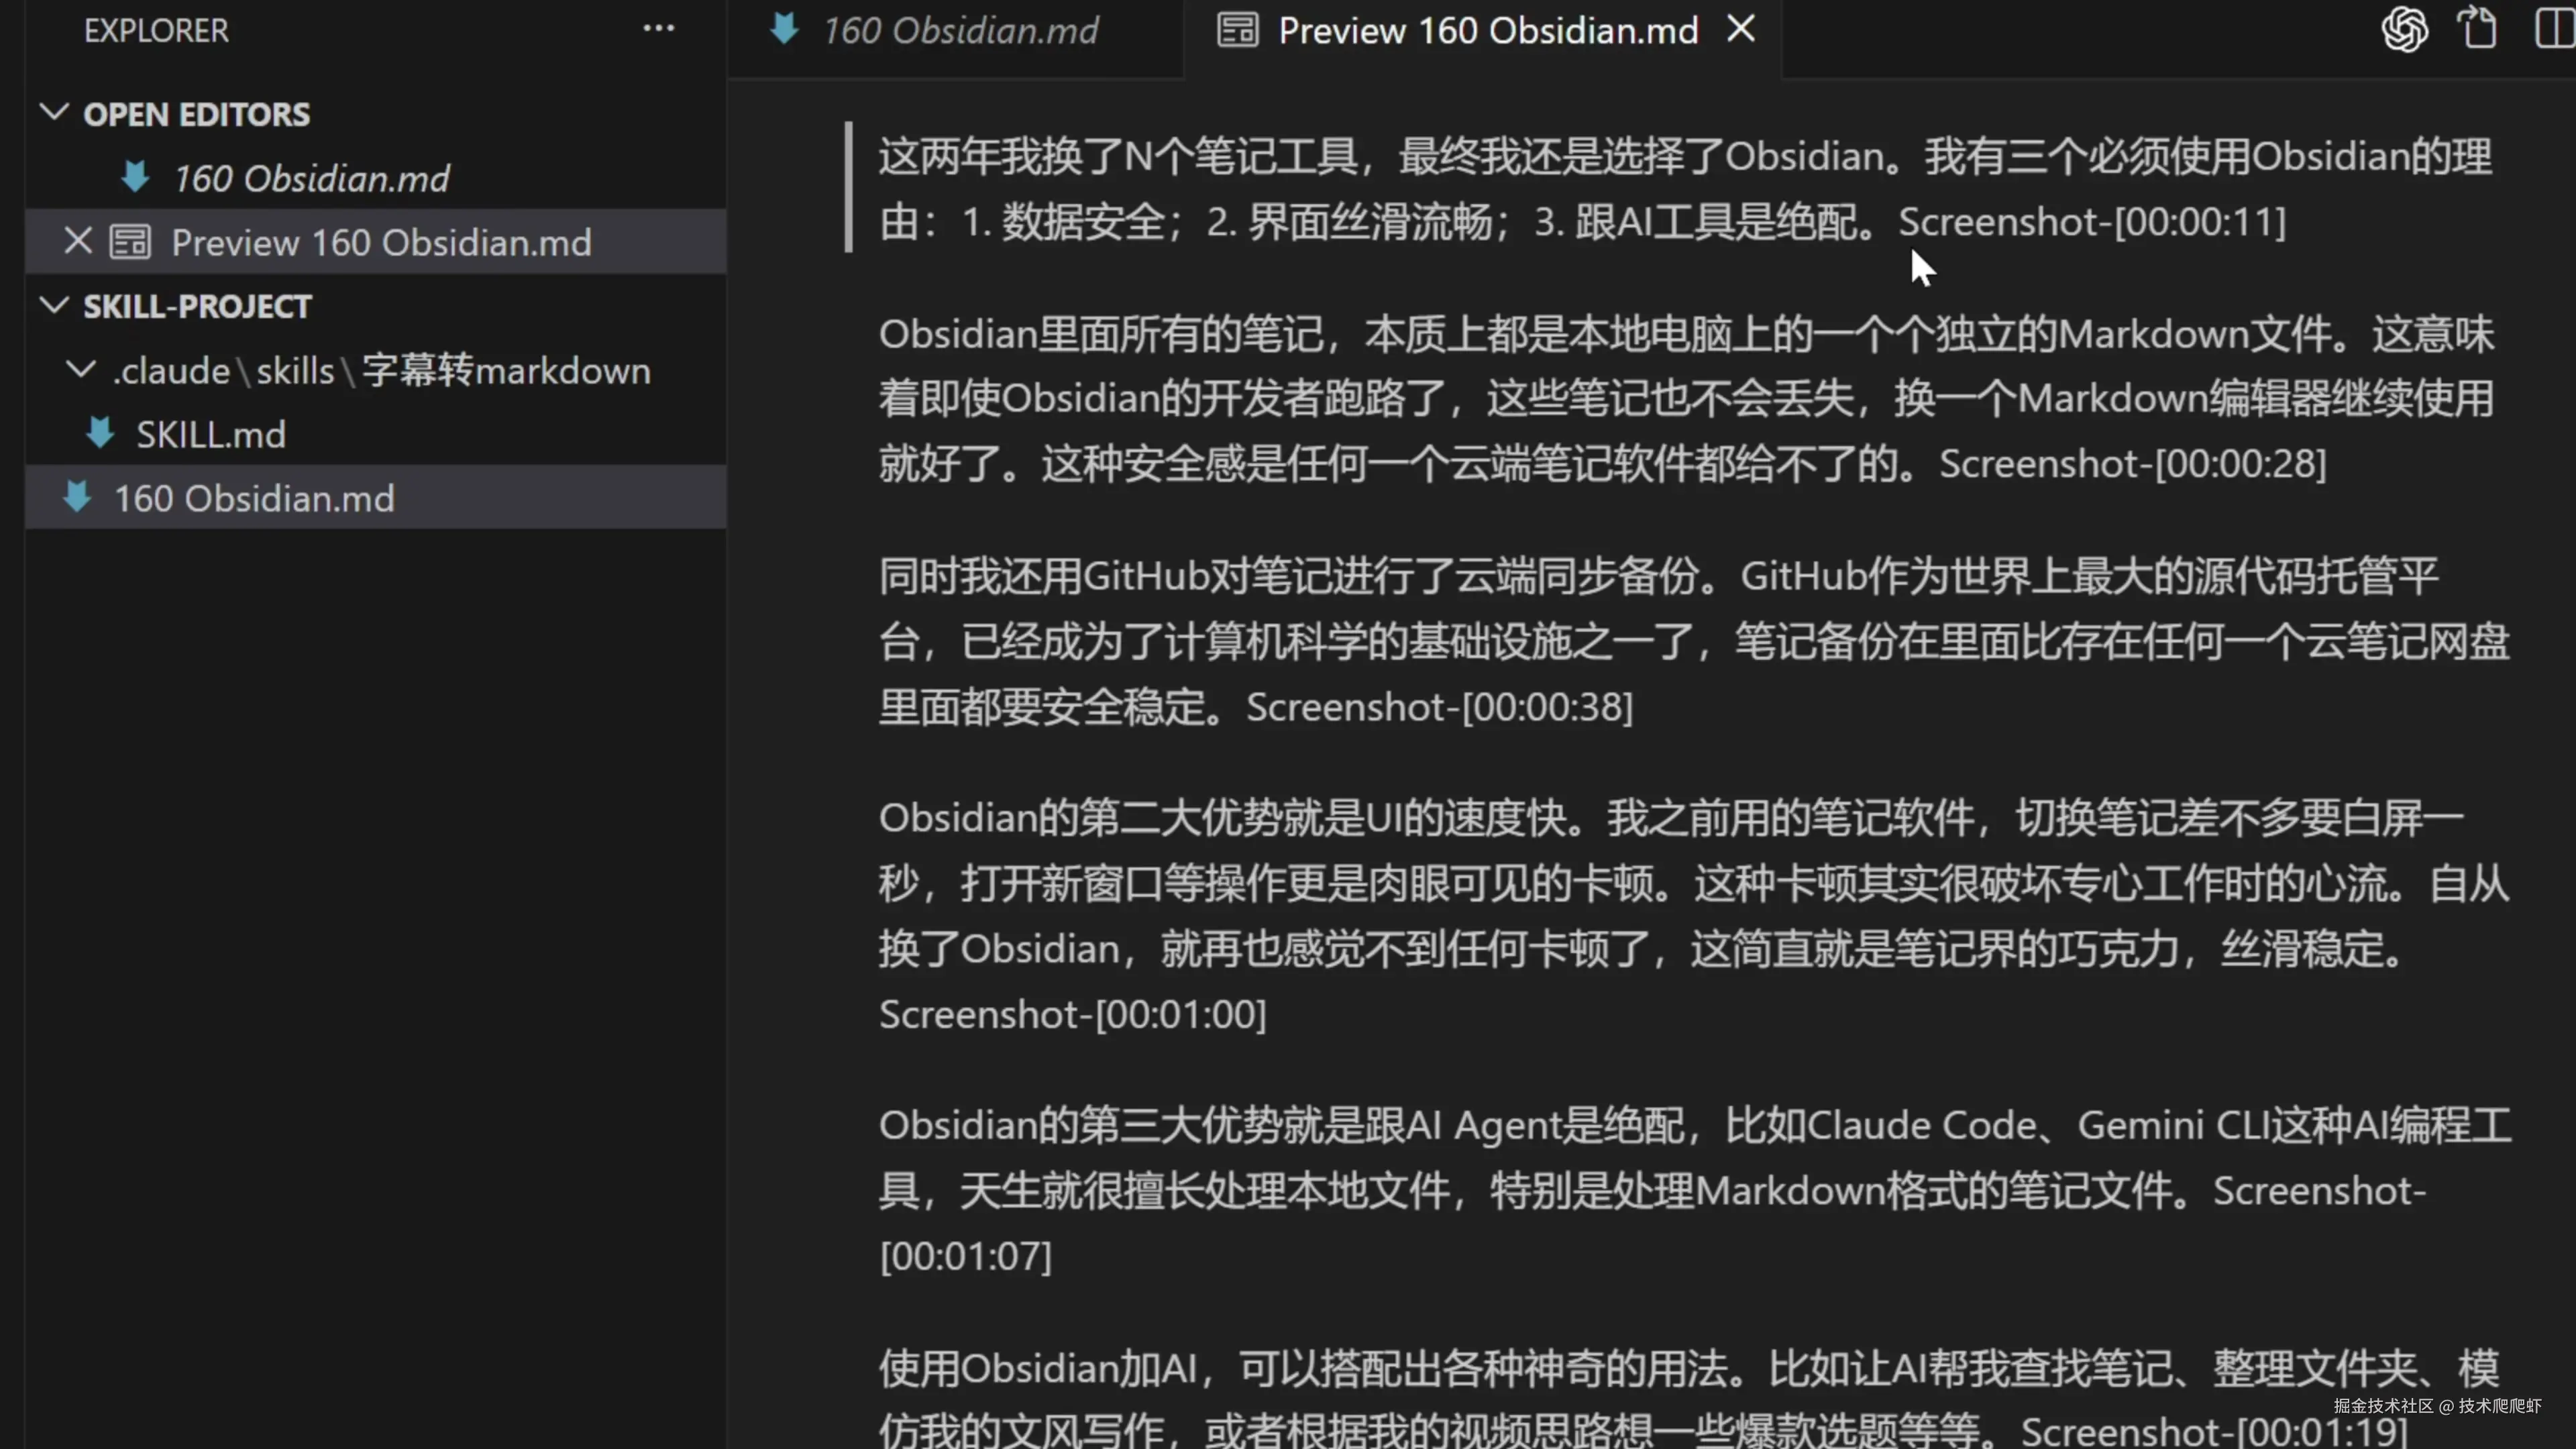2576x1449 pixels.
Task: Click the markdown icon on the 160 Obsidian.md tab
Action: (785, 30)
